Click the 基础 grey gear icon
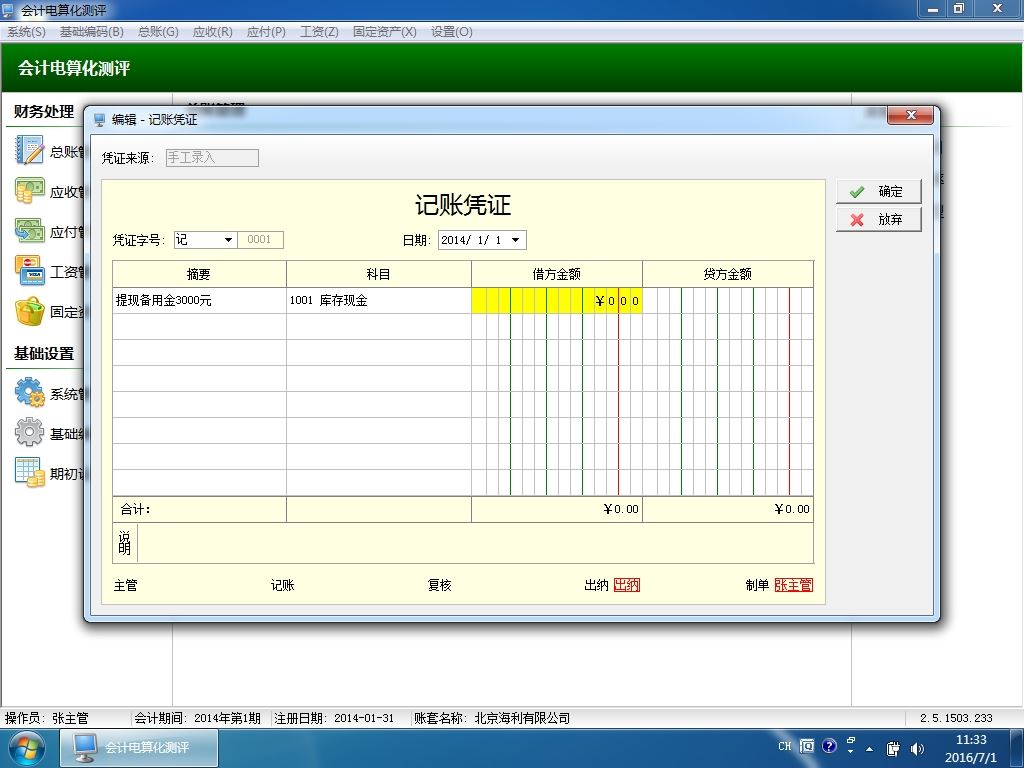The image size is (1024, 768). pos(29,432)
